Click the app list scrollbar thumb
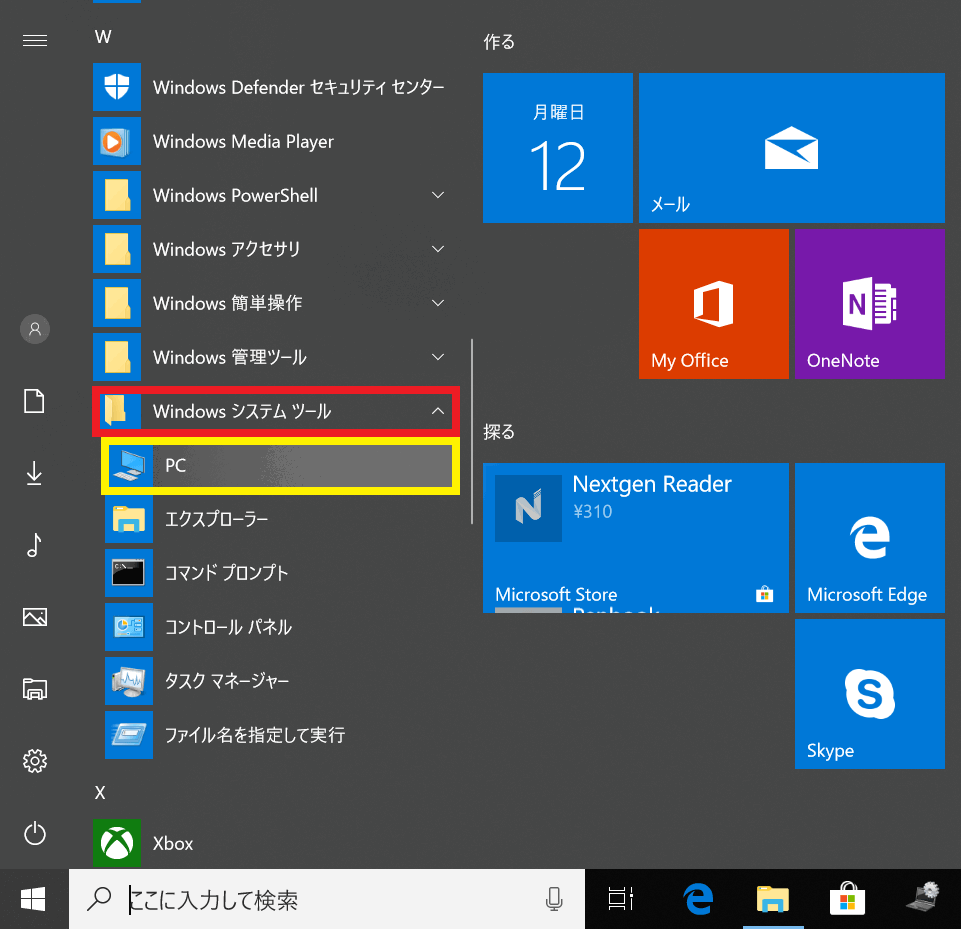The image size is (961, 929). pos(472,431)
